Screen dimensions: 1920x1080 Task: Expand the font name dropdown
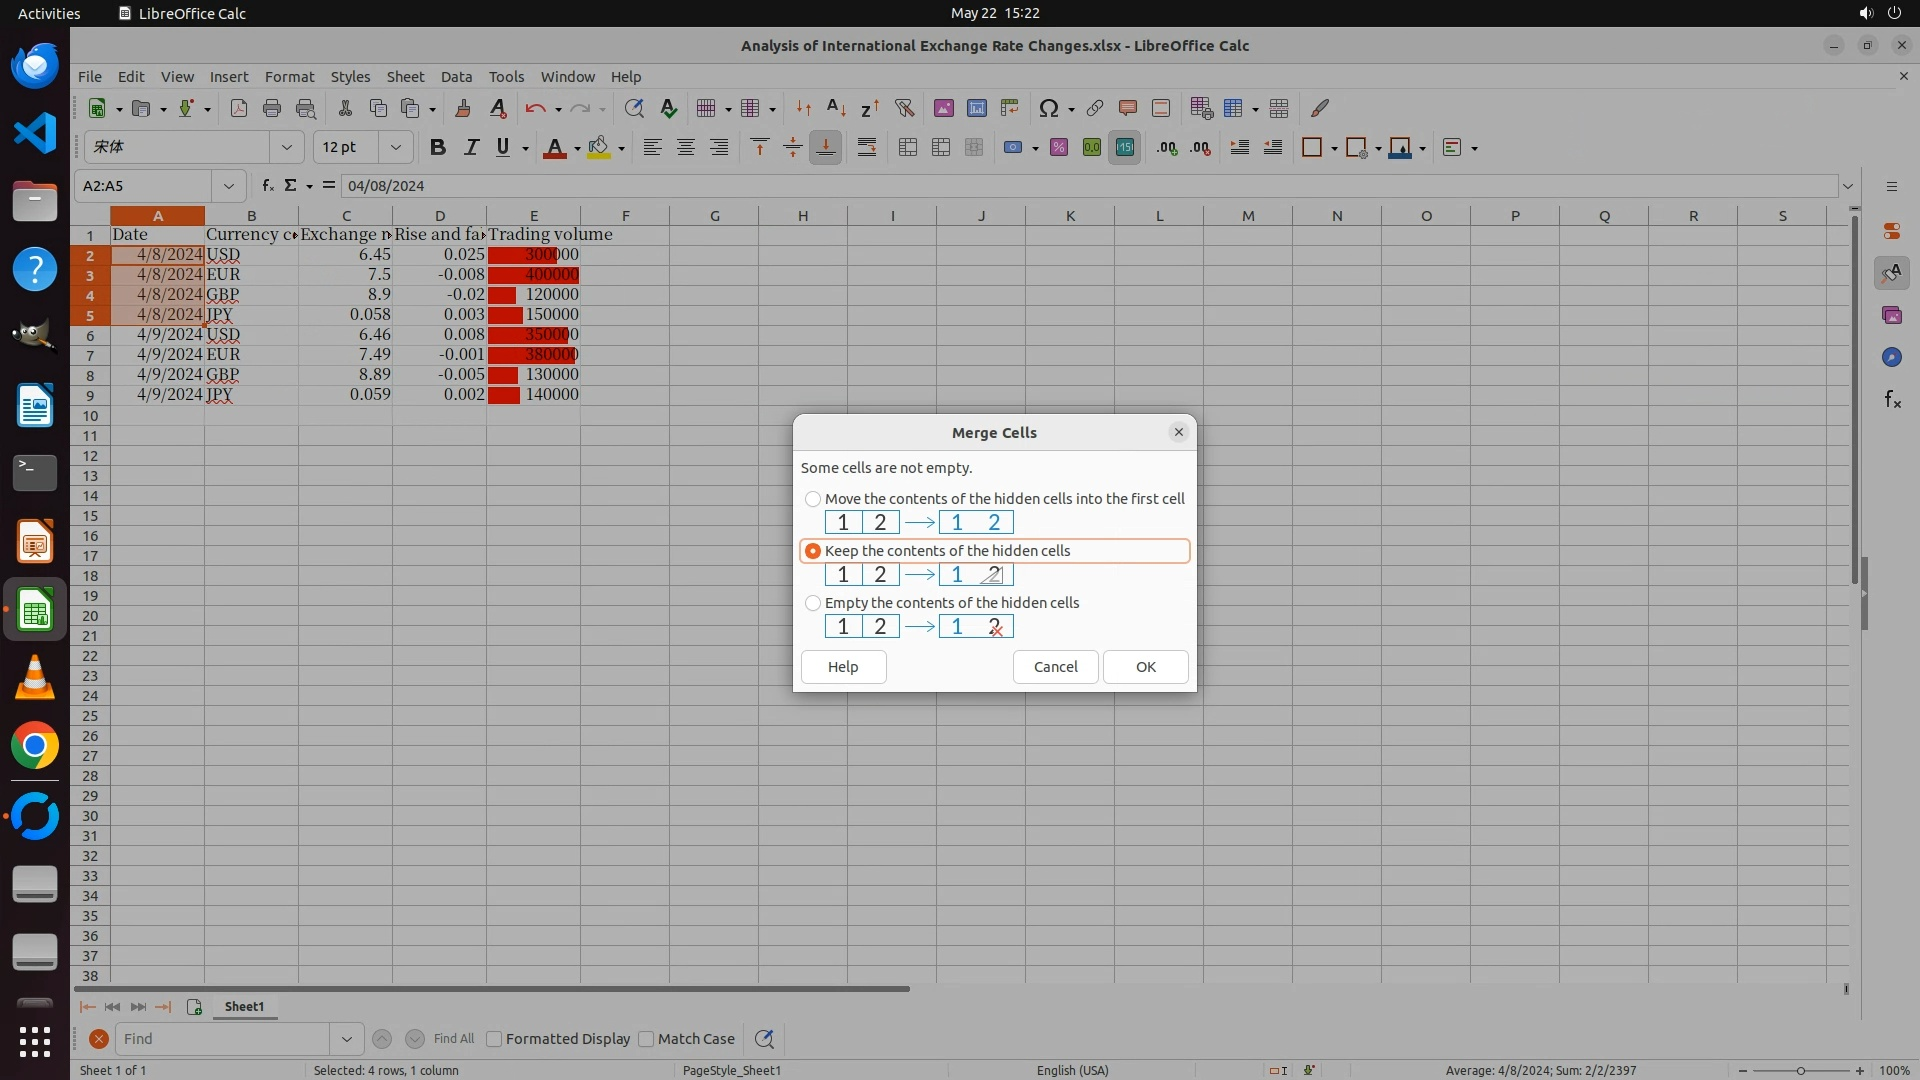point(287,148)
